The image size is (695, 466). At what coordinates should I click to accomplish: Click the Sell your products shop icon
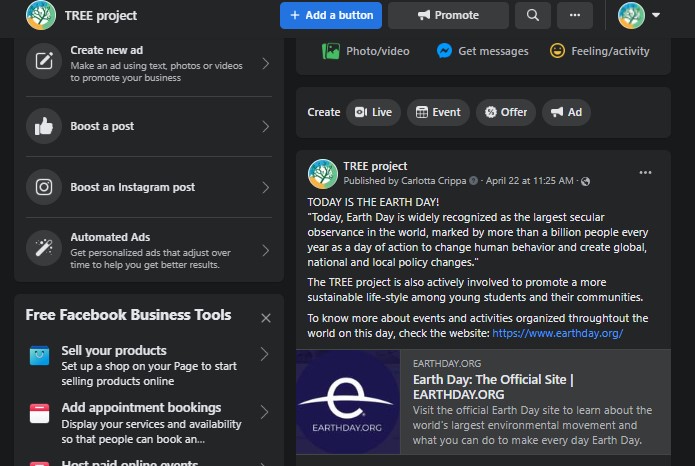point(39,356)
